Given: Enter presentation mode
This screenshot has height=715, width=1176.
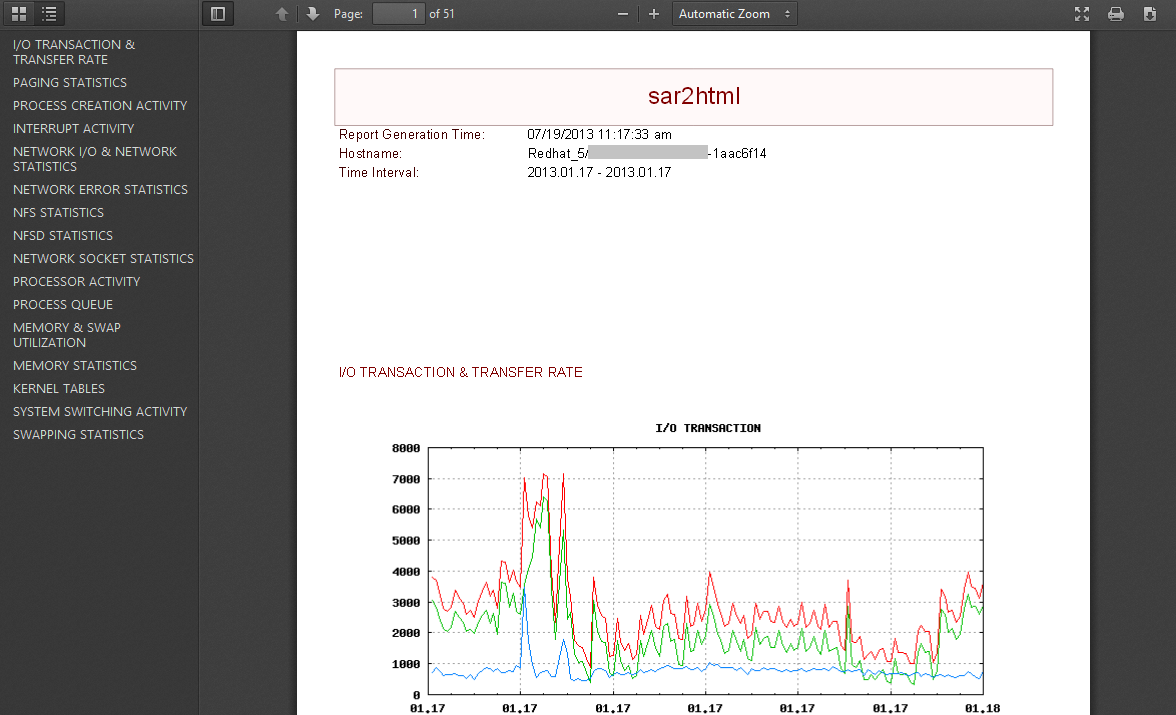Looking at the screenshot, I should click(1081, 13).
